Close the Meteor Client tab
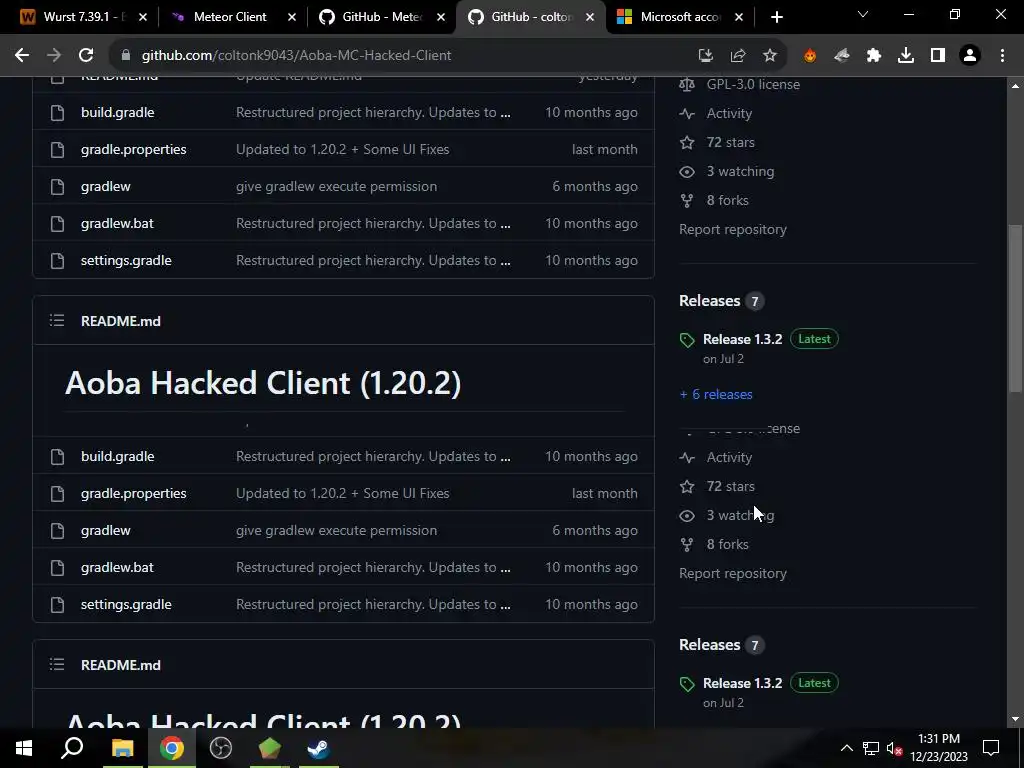 click(292, 18)
